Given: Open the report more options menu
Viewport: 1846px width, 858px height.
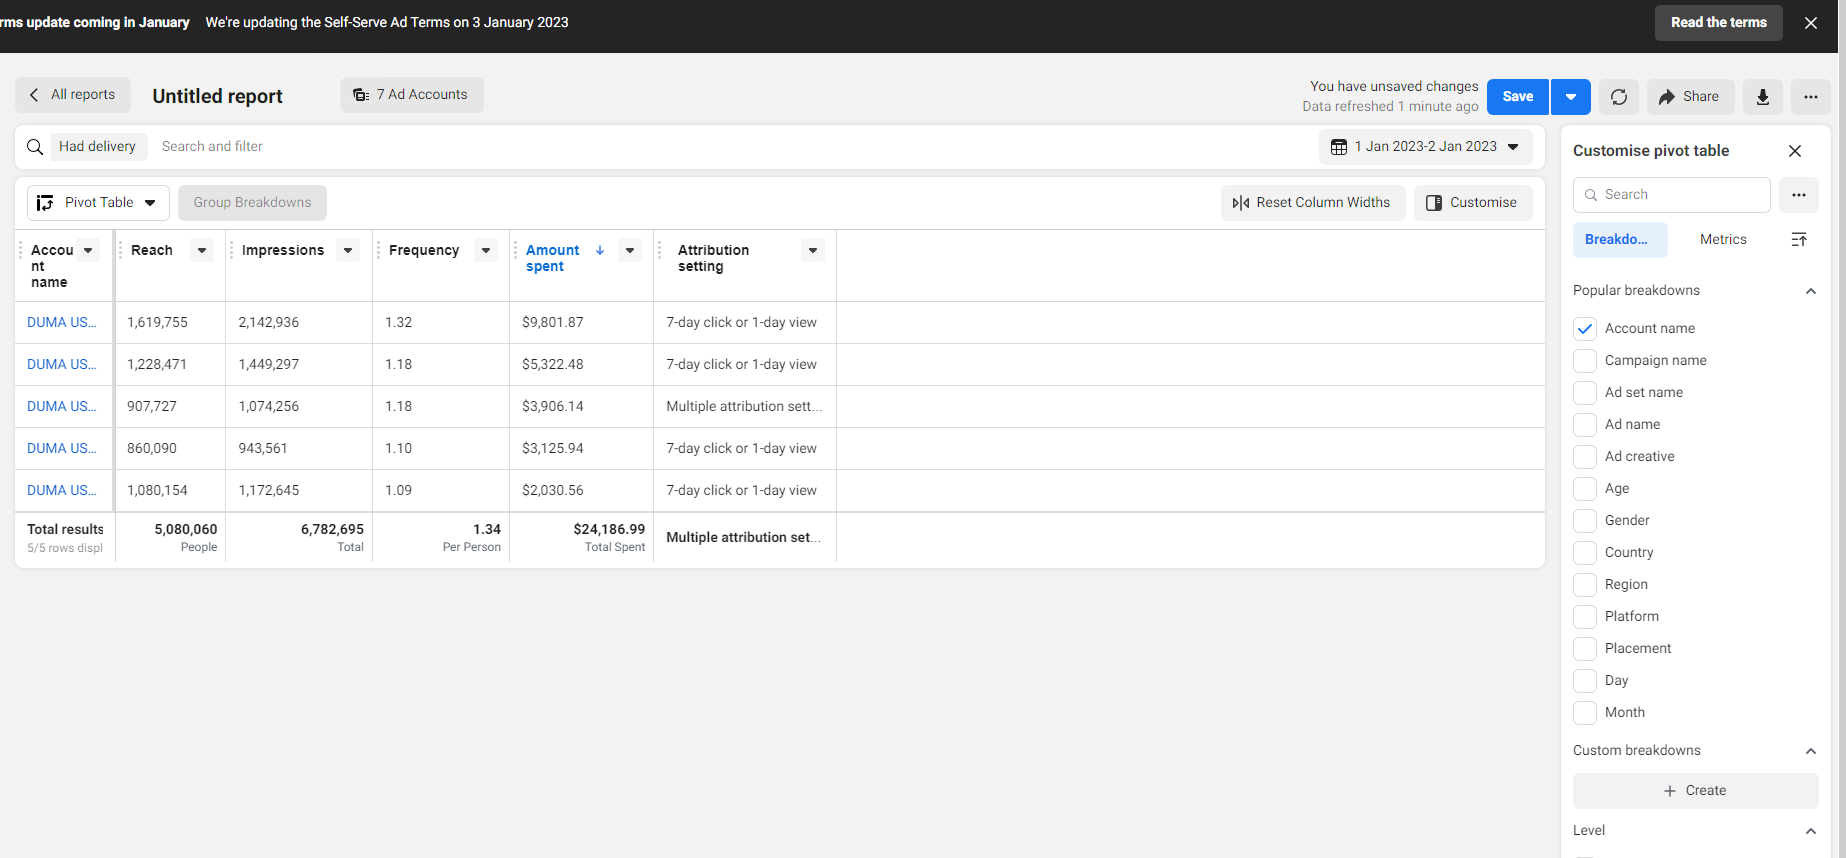Looking at the screenshot, I should coord(1811,97).
